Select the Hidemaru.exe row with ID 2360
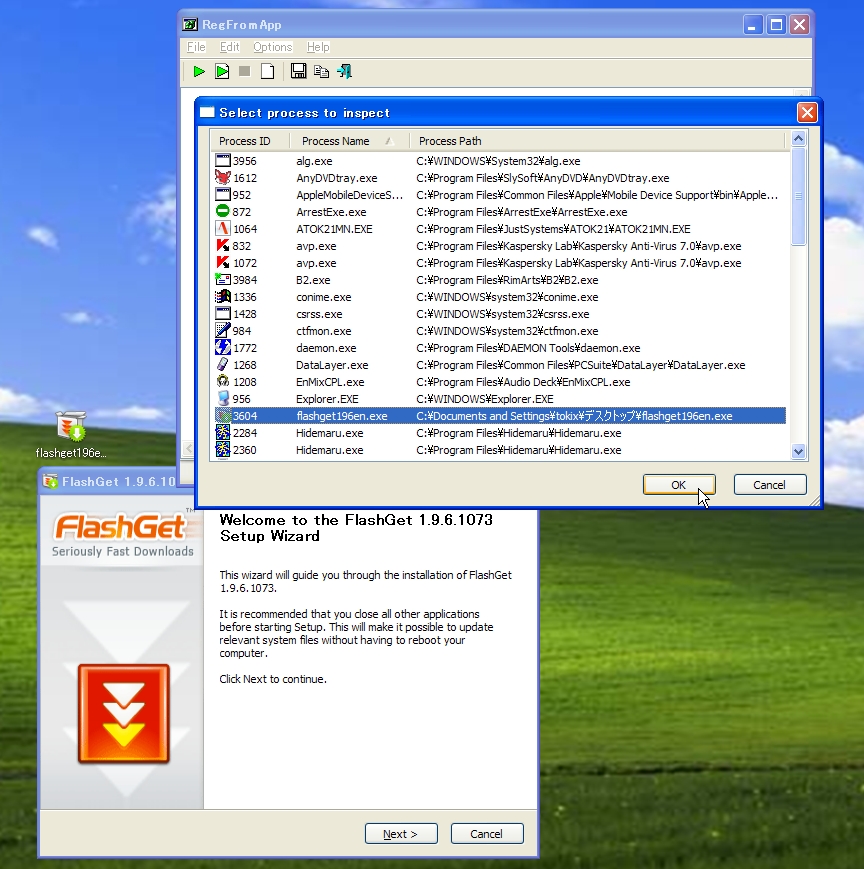Viewport: 864px width, 869px height. (500, 450)
